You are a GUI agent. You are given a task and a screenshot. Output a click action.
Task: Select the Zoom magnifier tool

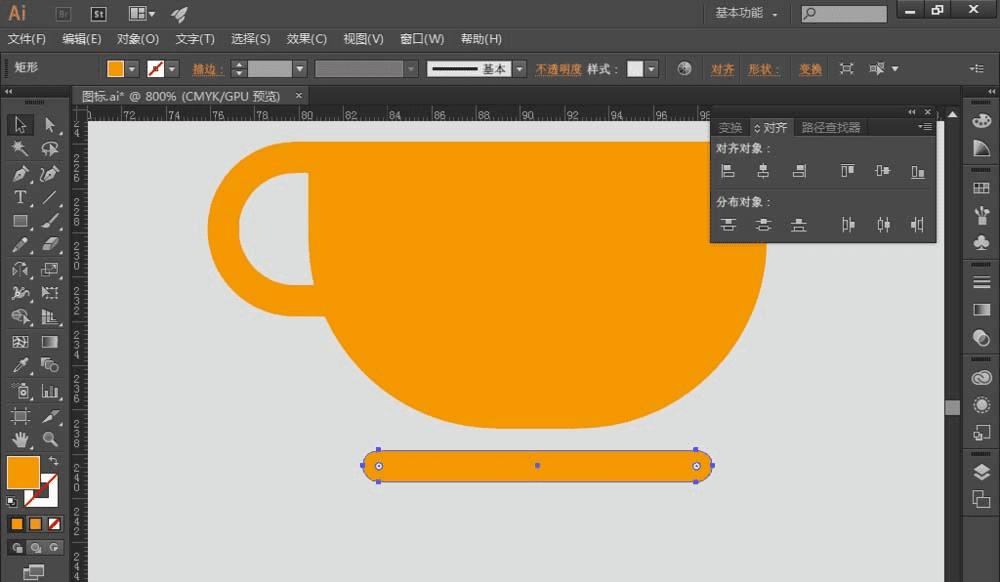(49, 439)
